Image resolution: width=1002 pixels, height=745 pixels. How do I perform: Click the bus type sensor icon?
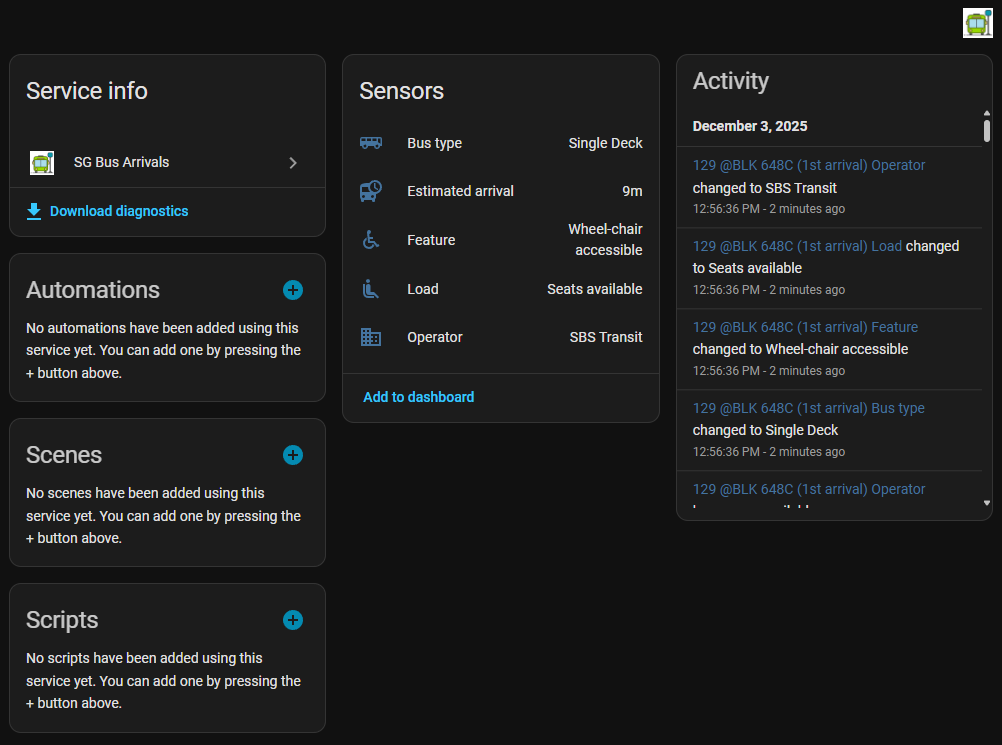pos(371,143)
